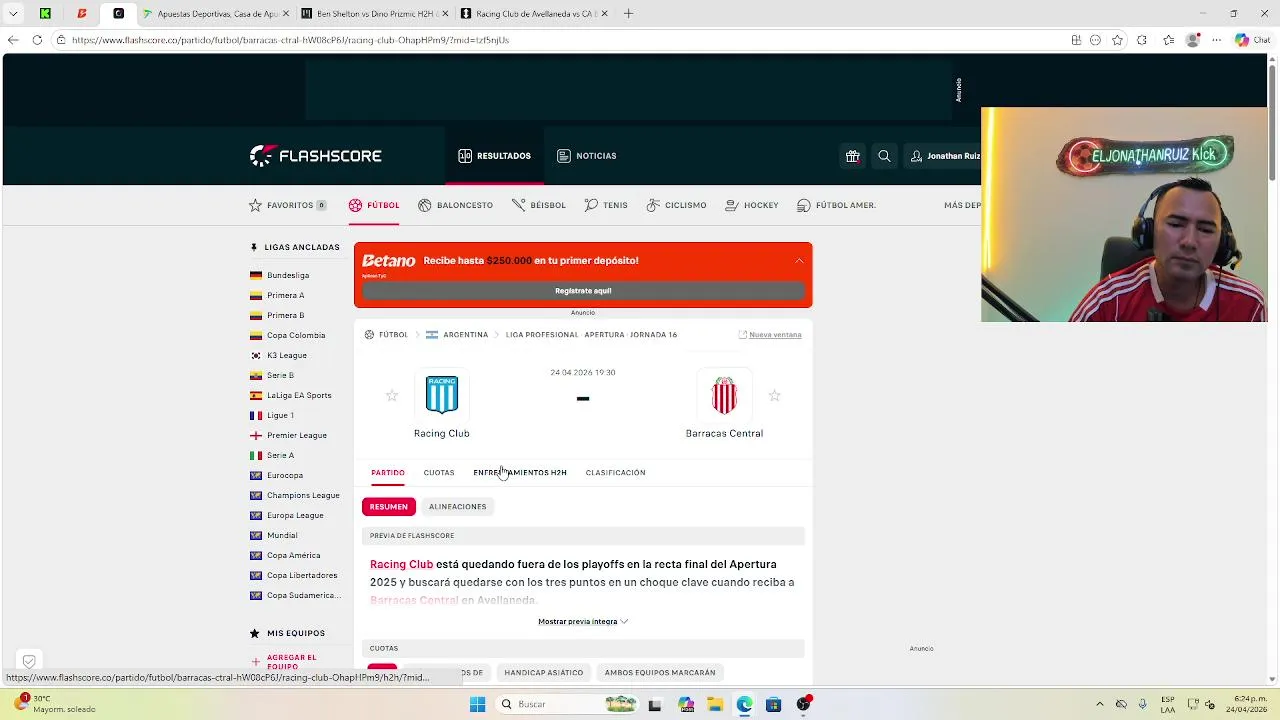The width and height of the screenshot is (1280, 720).
Task: Open File Explorer from taskbar
Action: (x=715, y=704)
